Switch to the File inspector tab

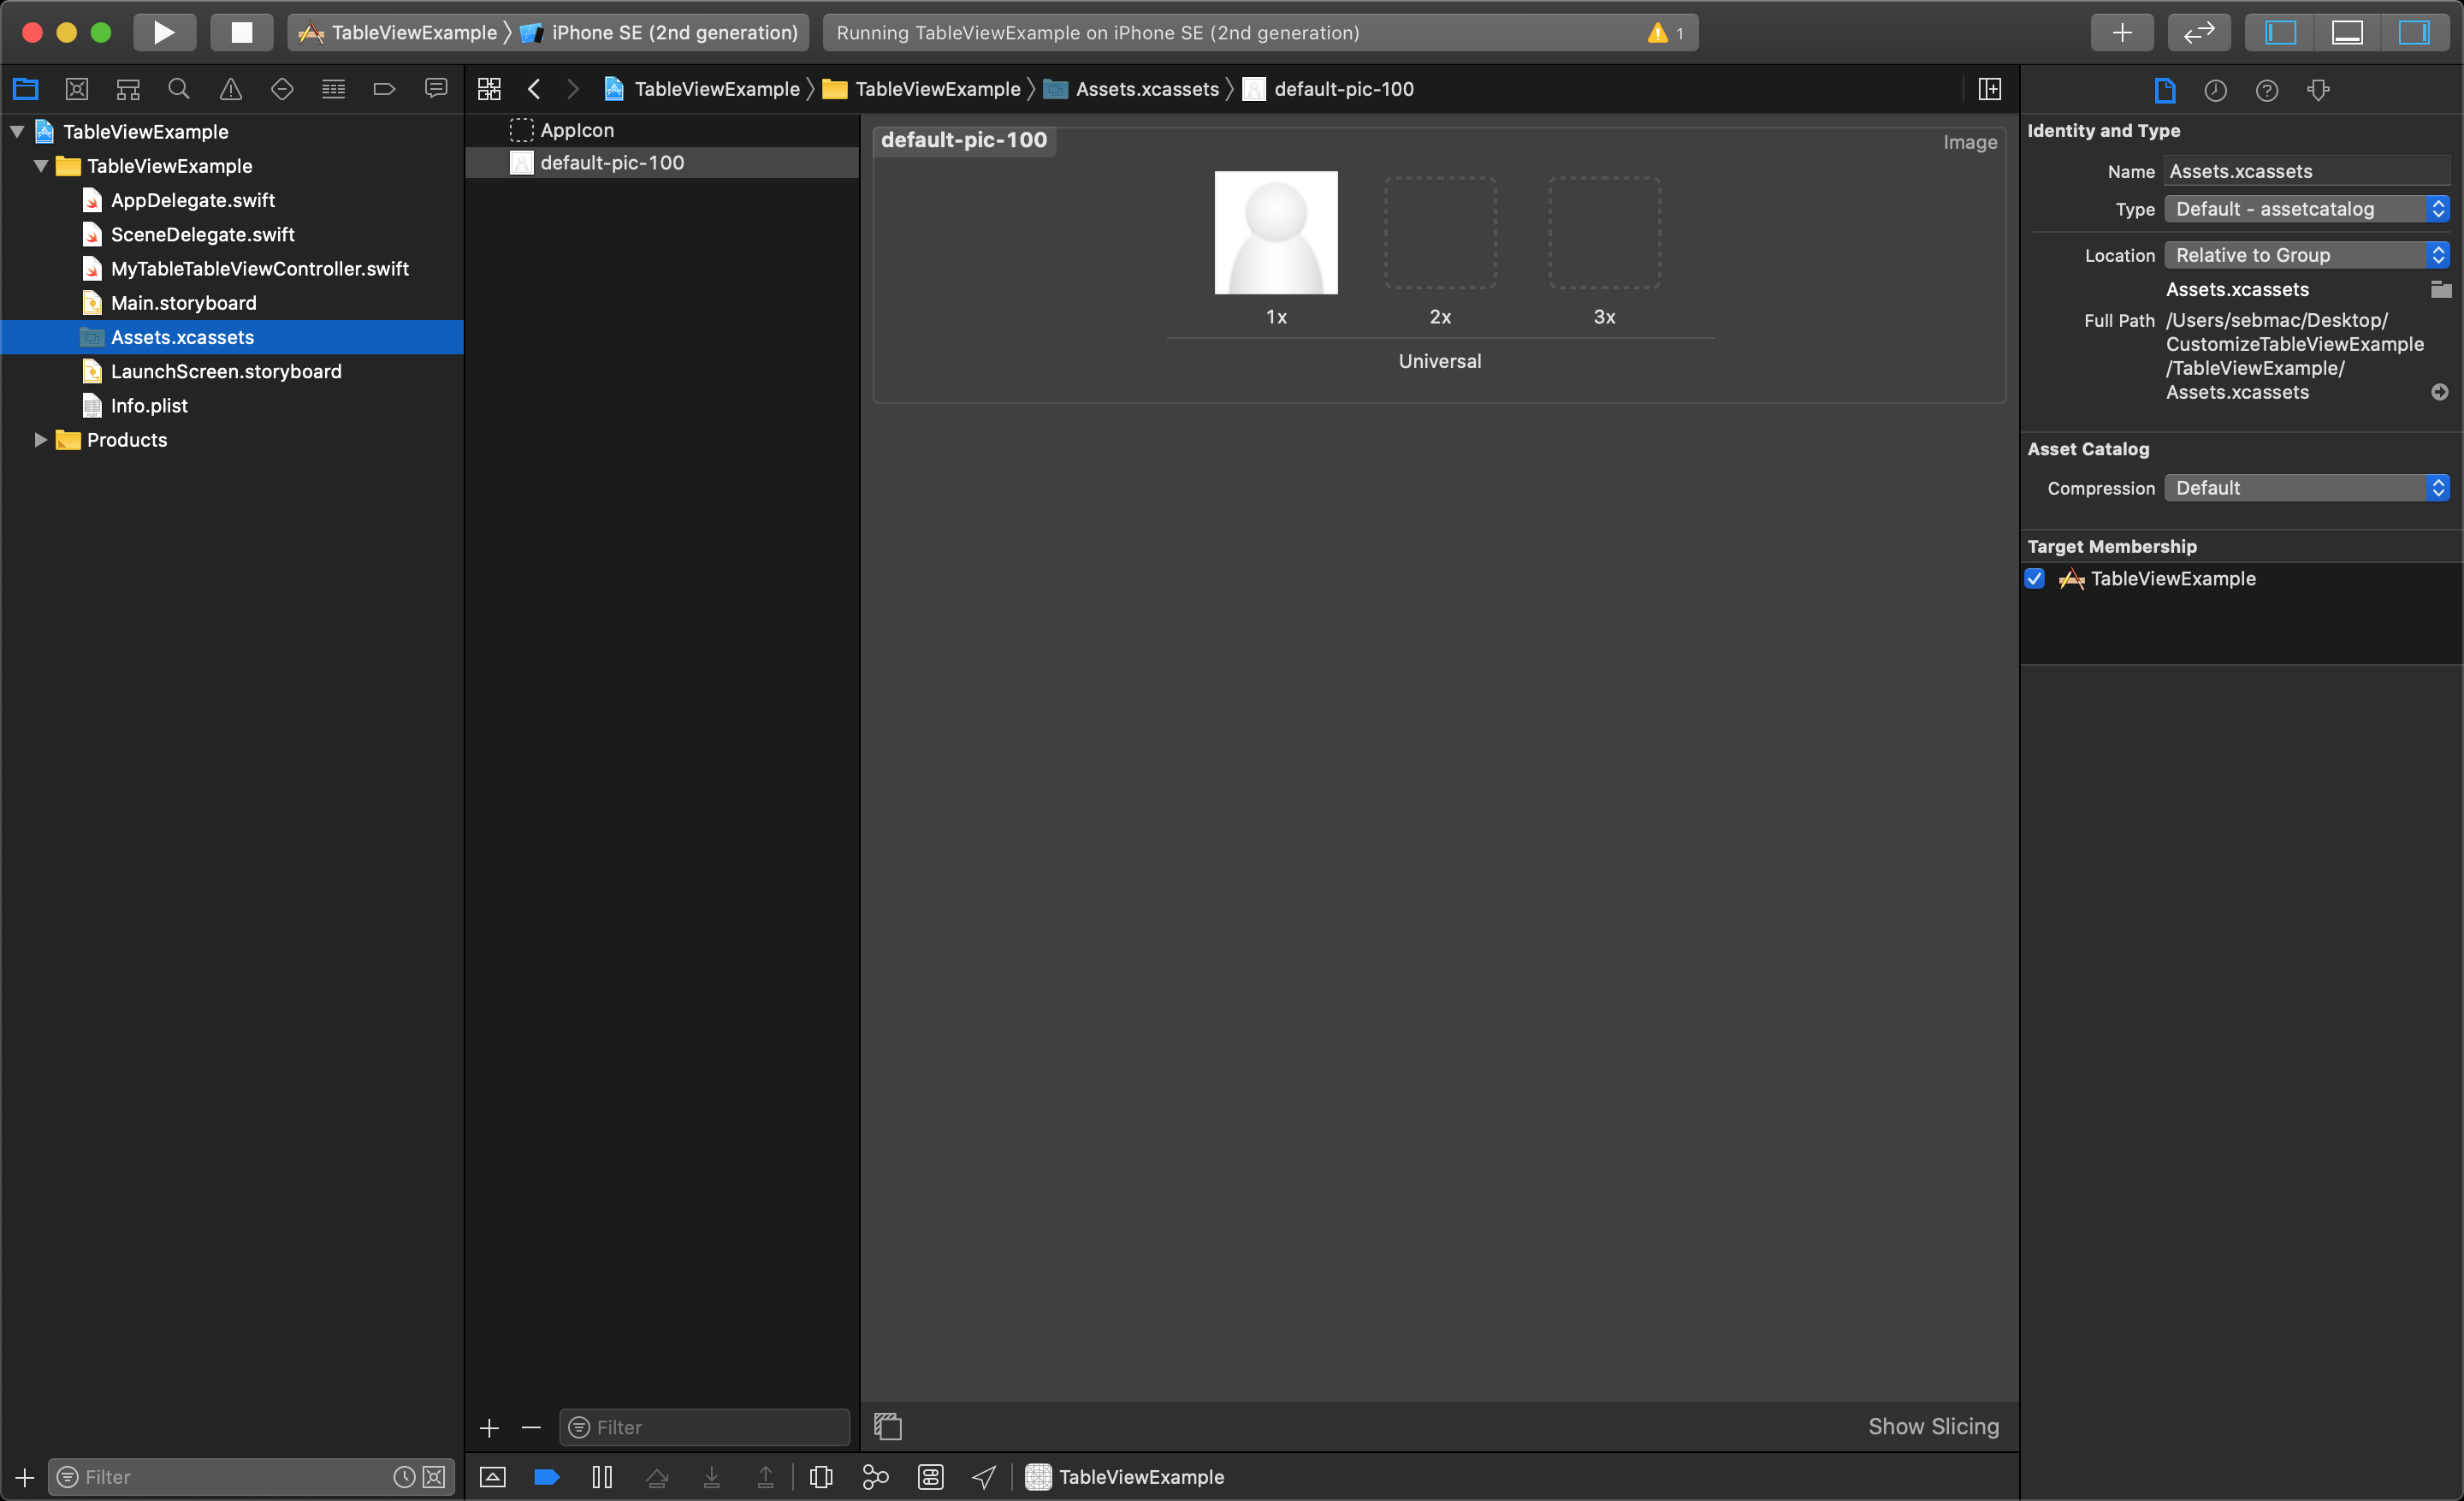(2165, 90)
